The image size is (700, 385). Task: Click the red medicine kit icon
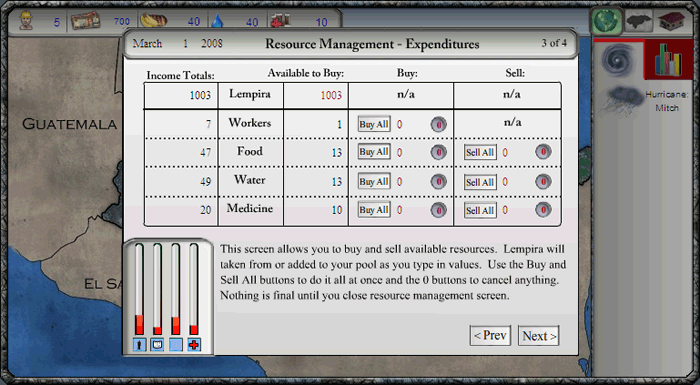point(280,21)
